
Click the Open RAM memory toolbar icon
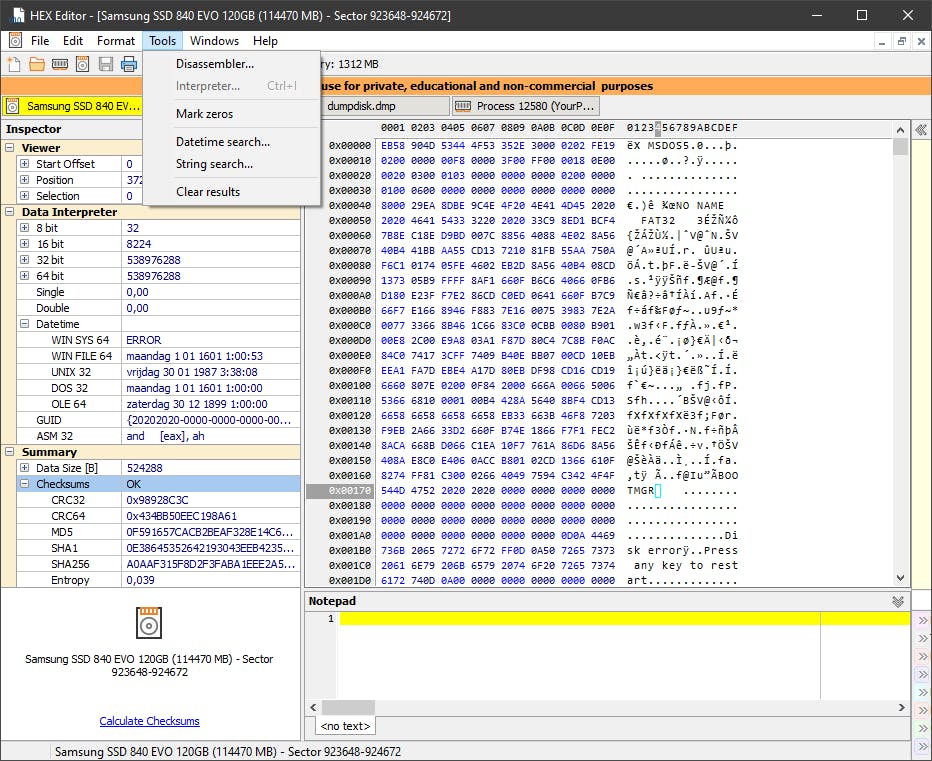(60, 65)
